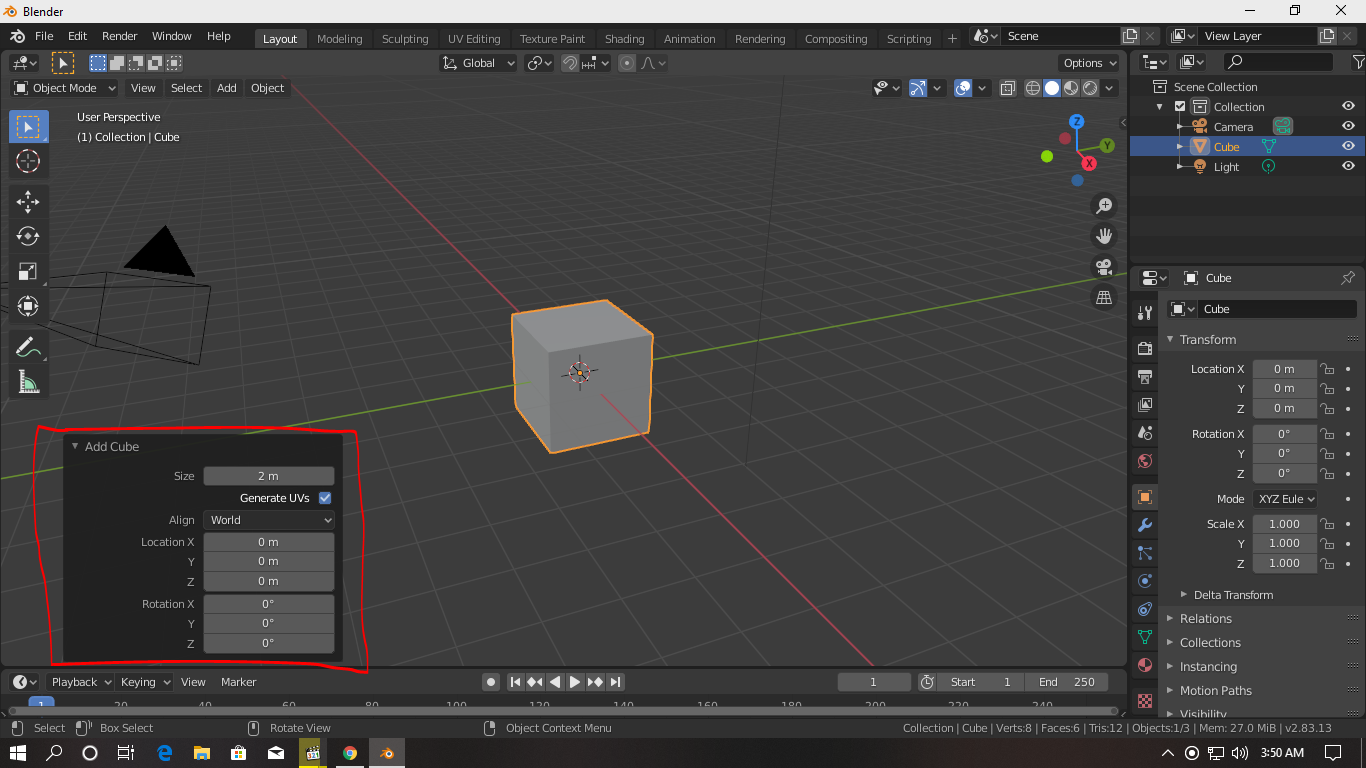Switch to the Shading workspace tab
Image resolution: width=1366 pixels, height=768 pixels.
pos(624,39)
